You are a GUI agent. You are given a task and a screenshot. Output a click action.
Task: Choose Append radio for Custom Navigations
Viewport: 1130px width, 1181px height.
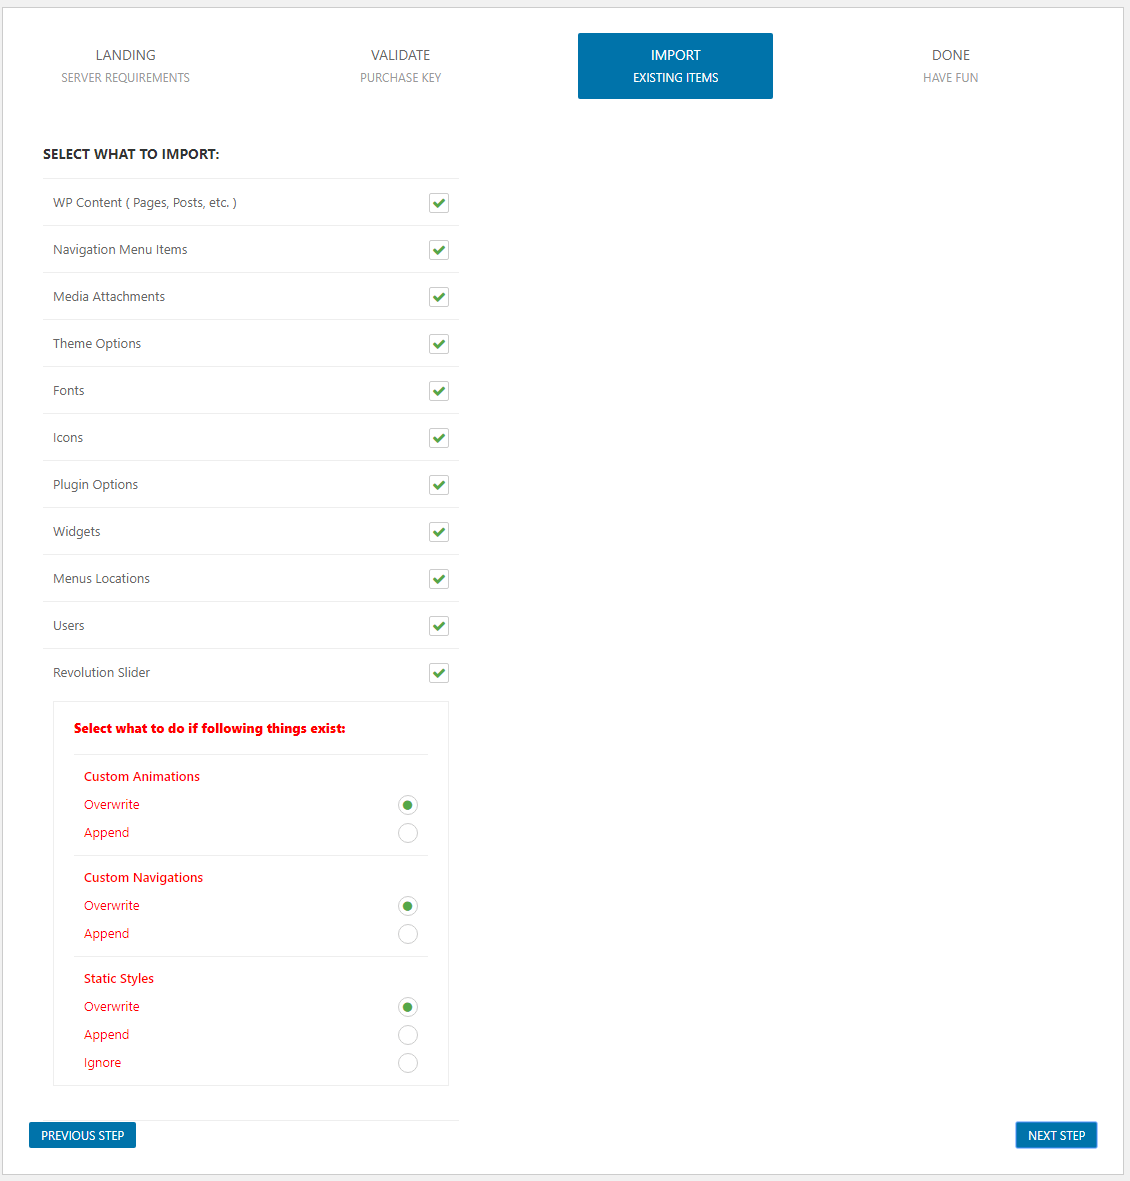tap(408, 934)
